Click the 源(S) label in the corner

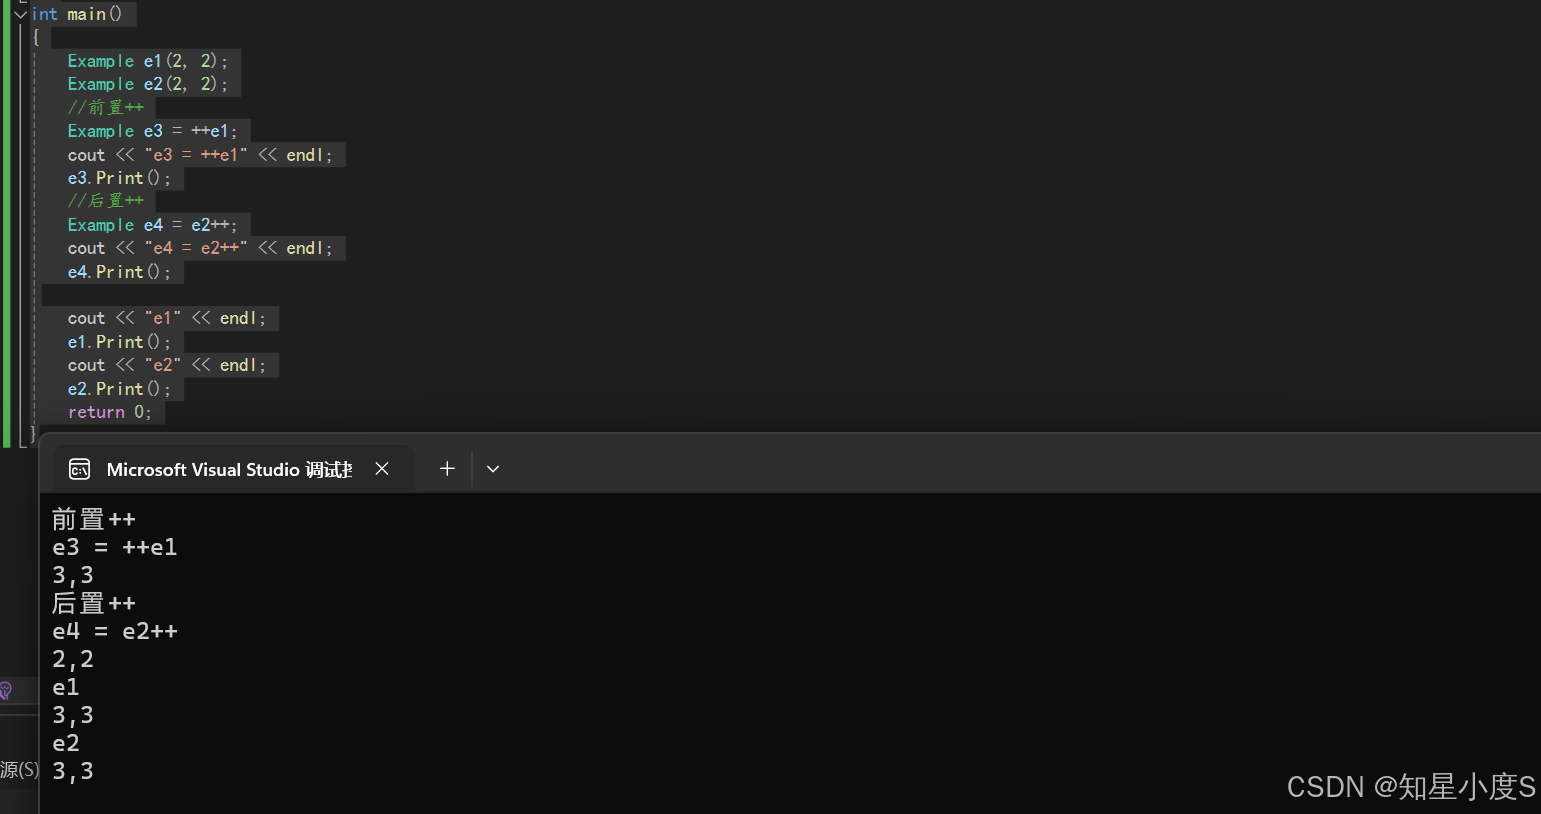pos(19,770)
